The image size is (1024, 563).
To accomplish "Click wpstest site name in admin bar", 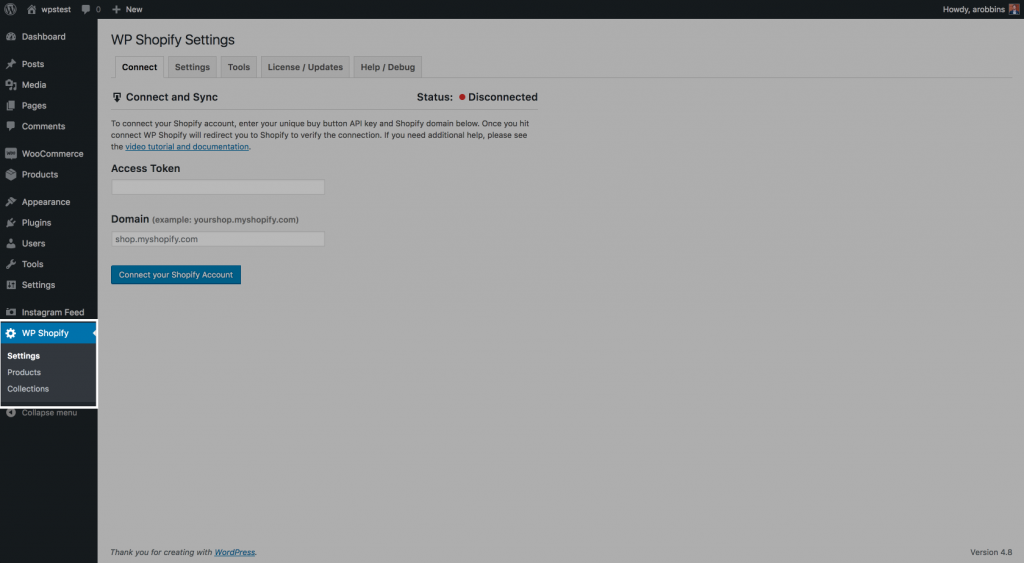I will tap(56, 9).
